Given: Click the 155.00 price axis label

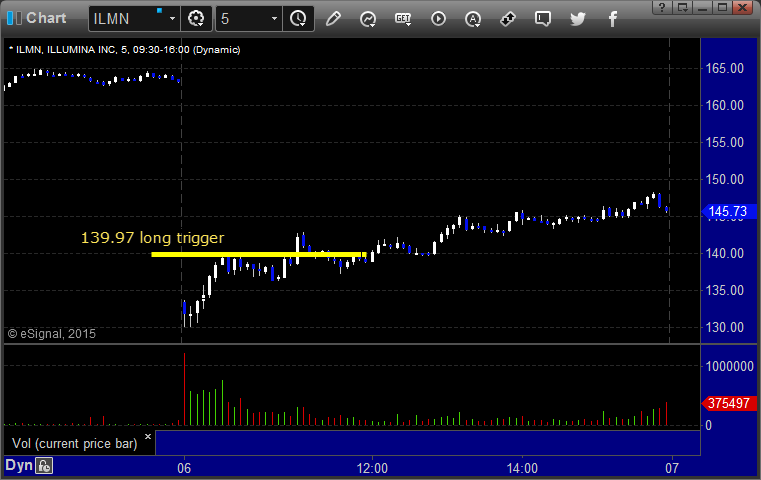Looking at the screenshot, I should click(x=725, y=142).
